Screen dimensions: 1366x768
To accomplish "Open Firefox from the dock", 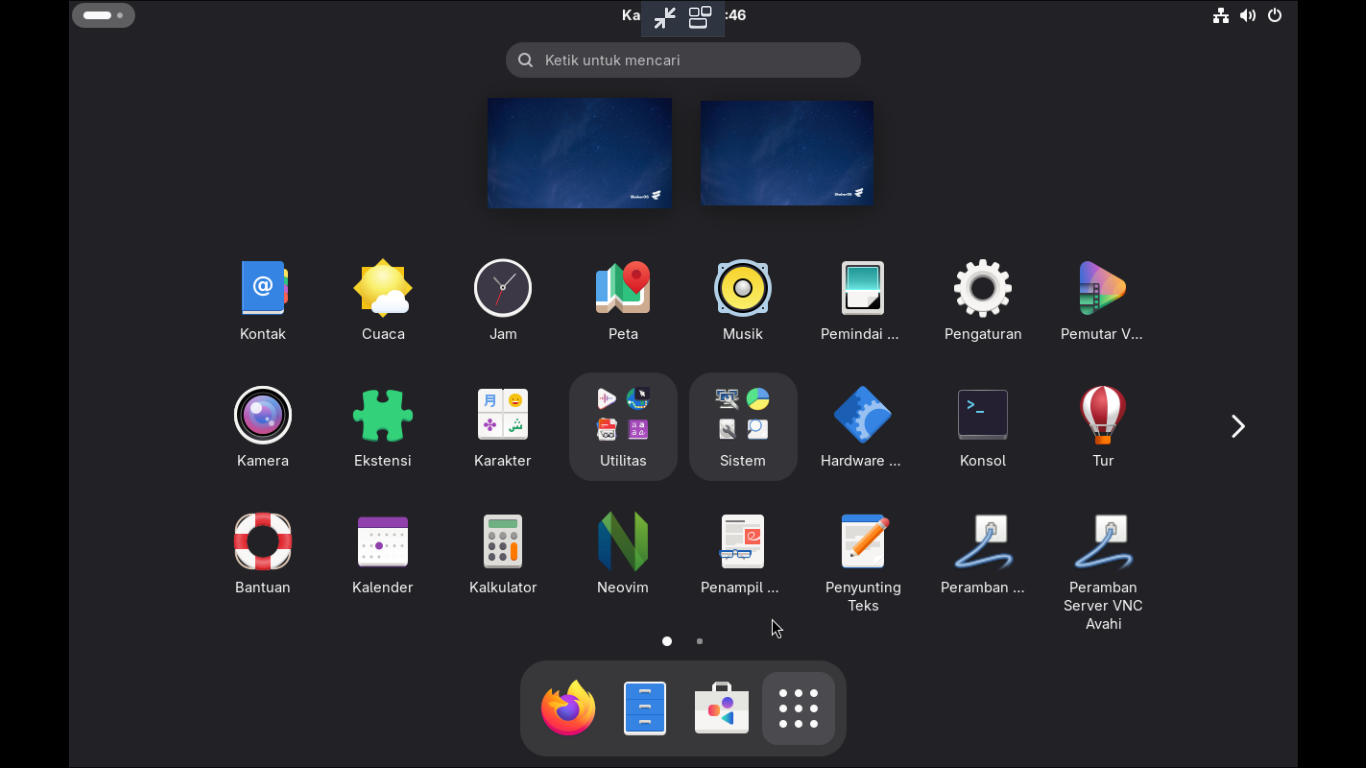I will click(x=568, y=708).
